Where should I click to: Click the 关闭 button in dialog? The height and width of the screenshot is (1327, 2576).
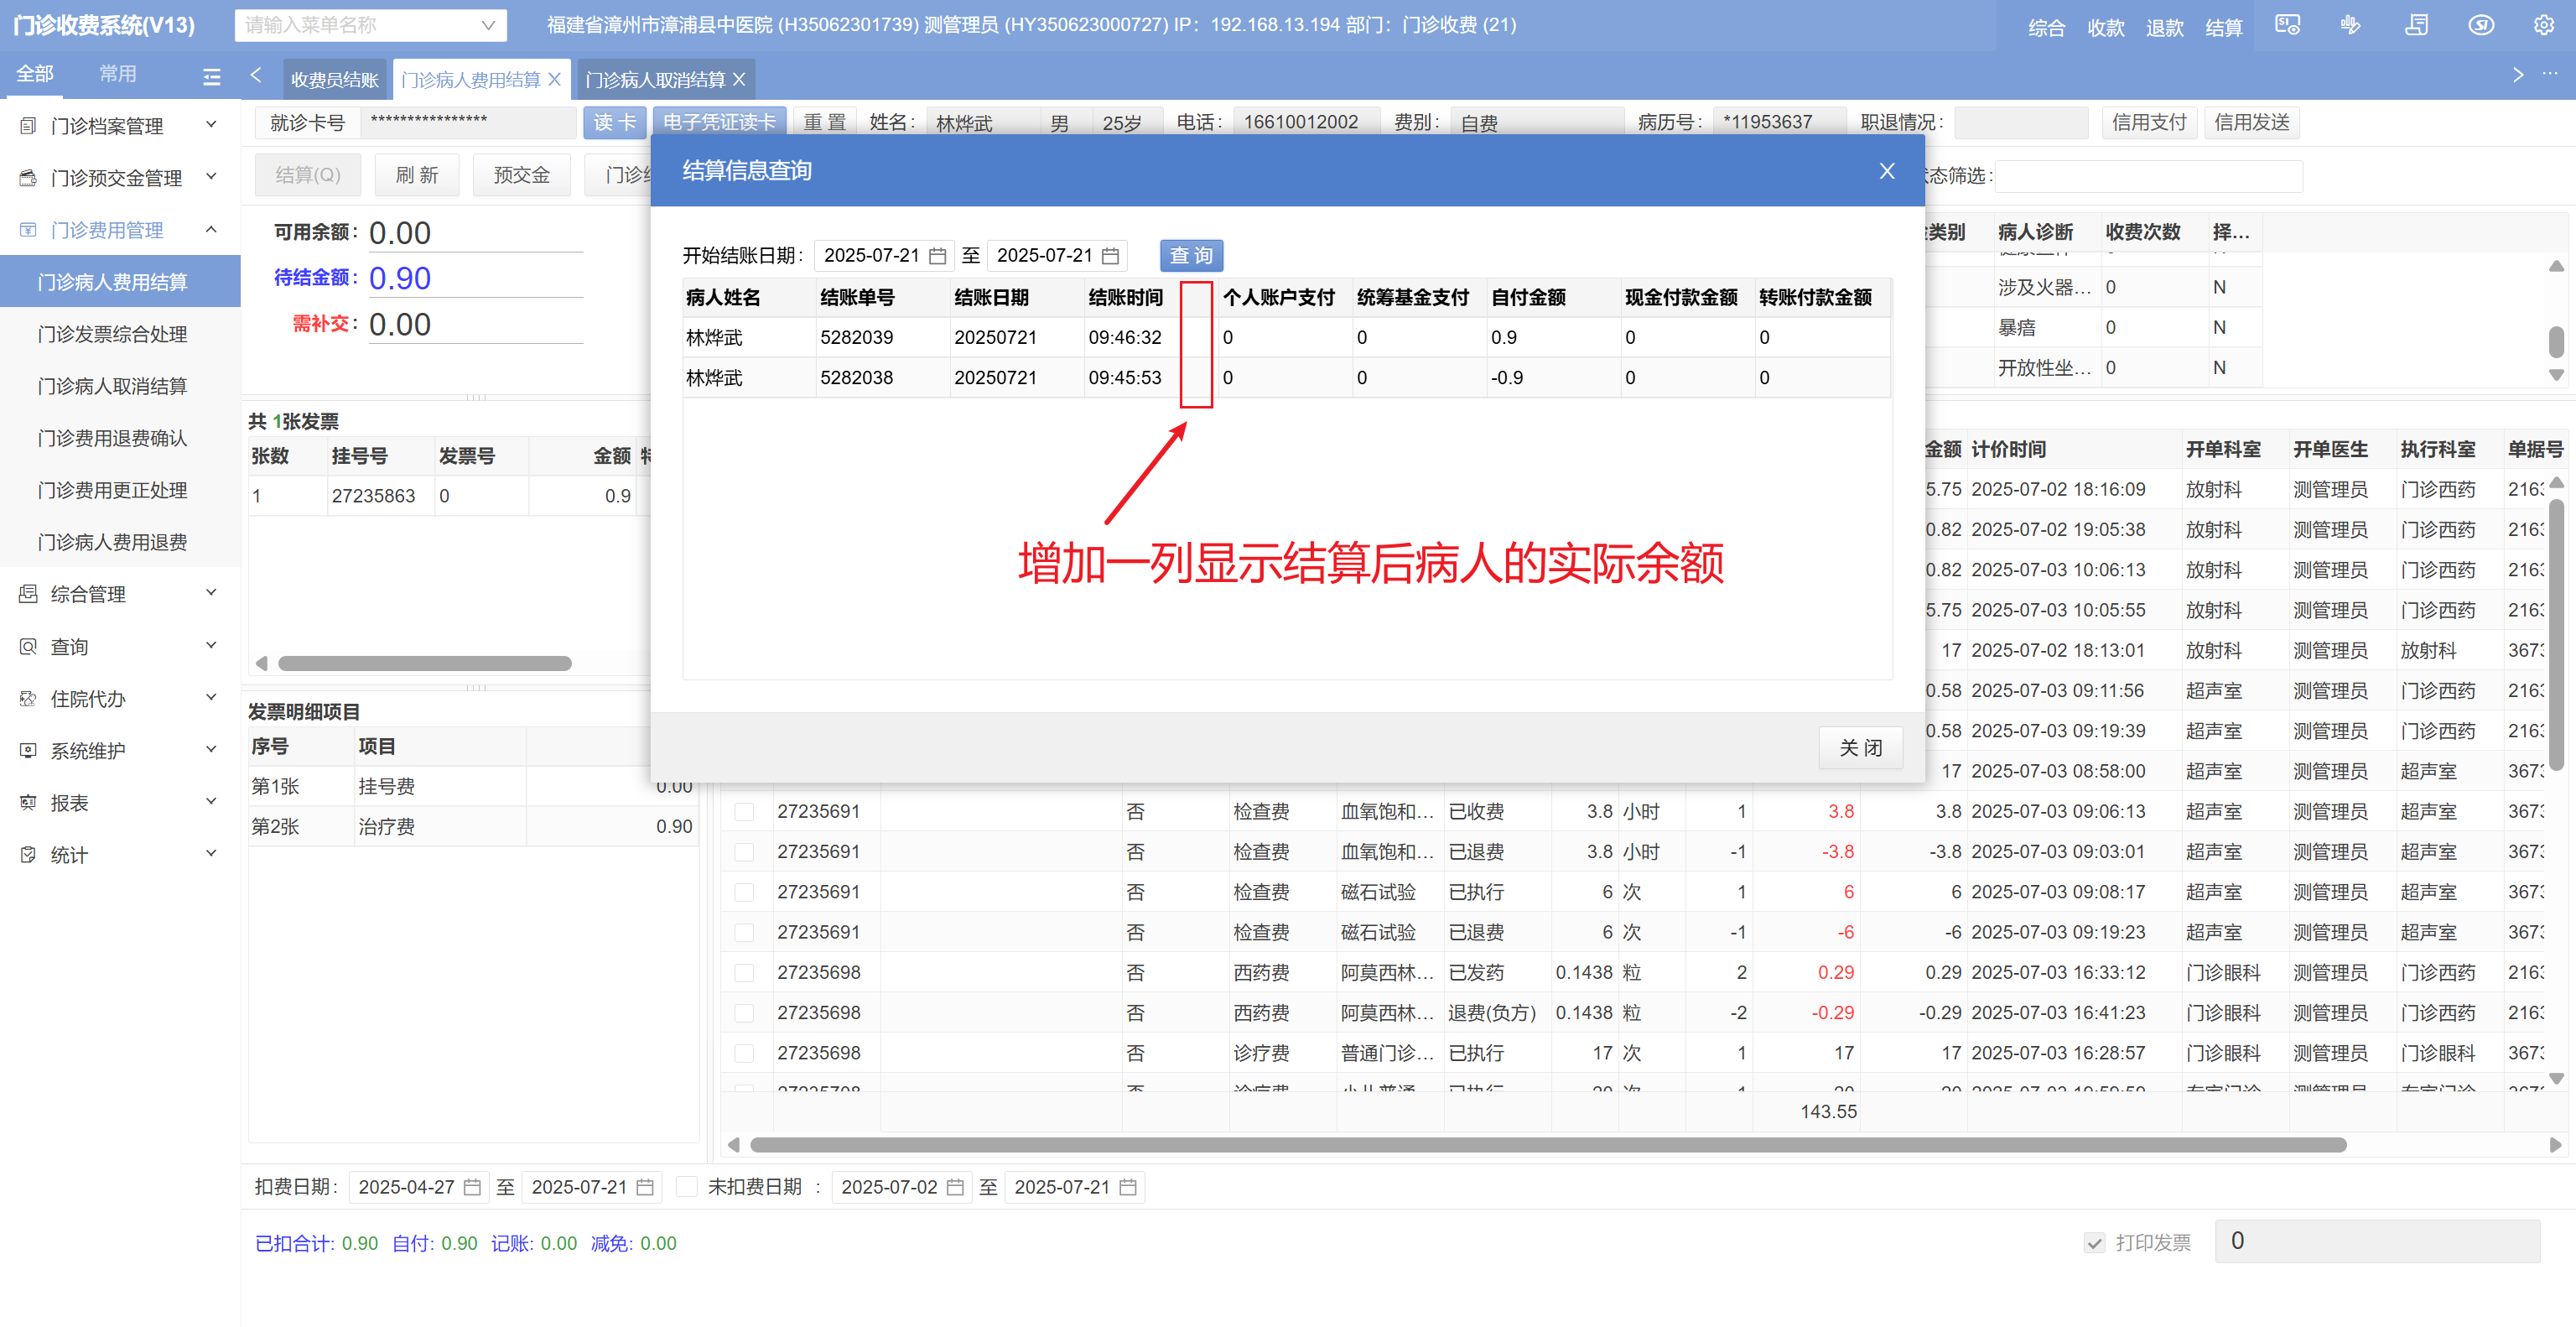pos(1859,748)
